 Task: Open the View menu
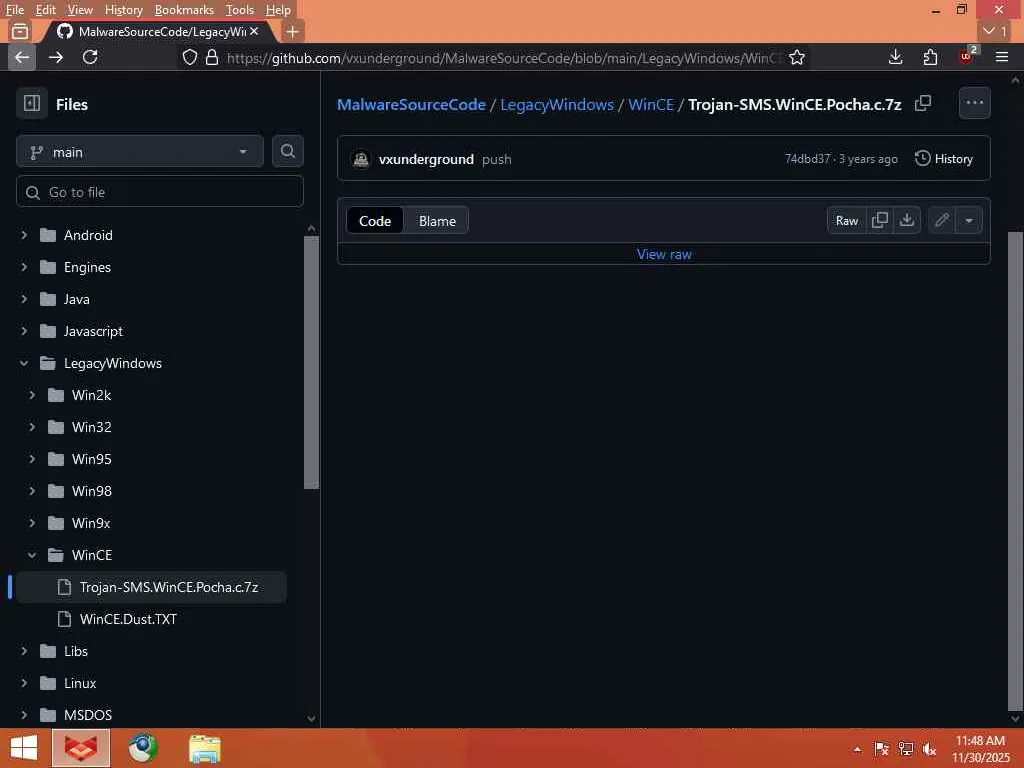pos(80,10)
